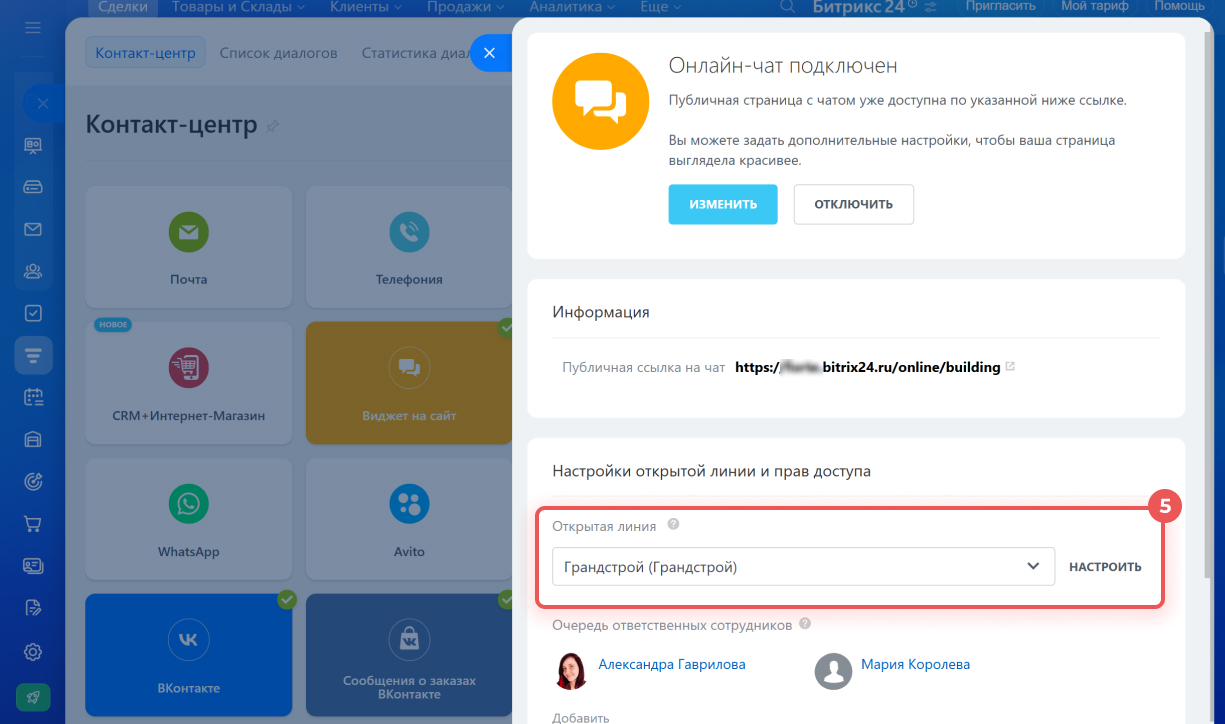The height and width of the screenshot is (724, 1225).
Task: Click Мария Королева's avatar placeholder
Action: (833, 671)
